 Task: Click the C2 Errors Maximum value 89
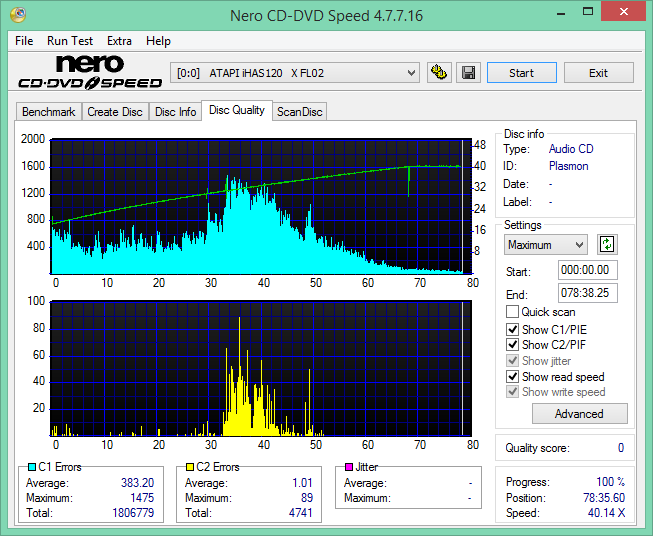[x=307, y=498]
